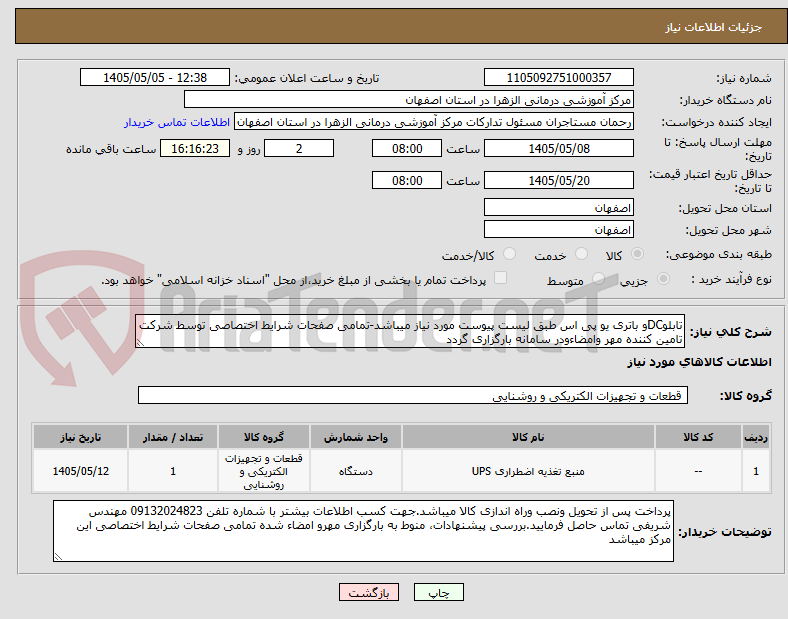This screenshot has height=619, width=788.
Task: Select the متوسط purchase process radio
Action: point(598,279)
